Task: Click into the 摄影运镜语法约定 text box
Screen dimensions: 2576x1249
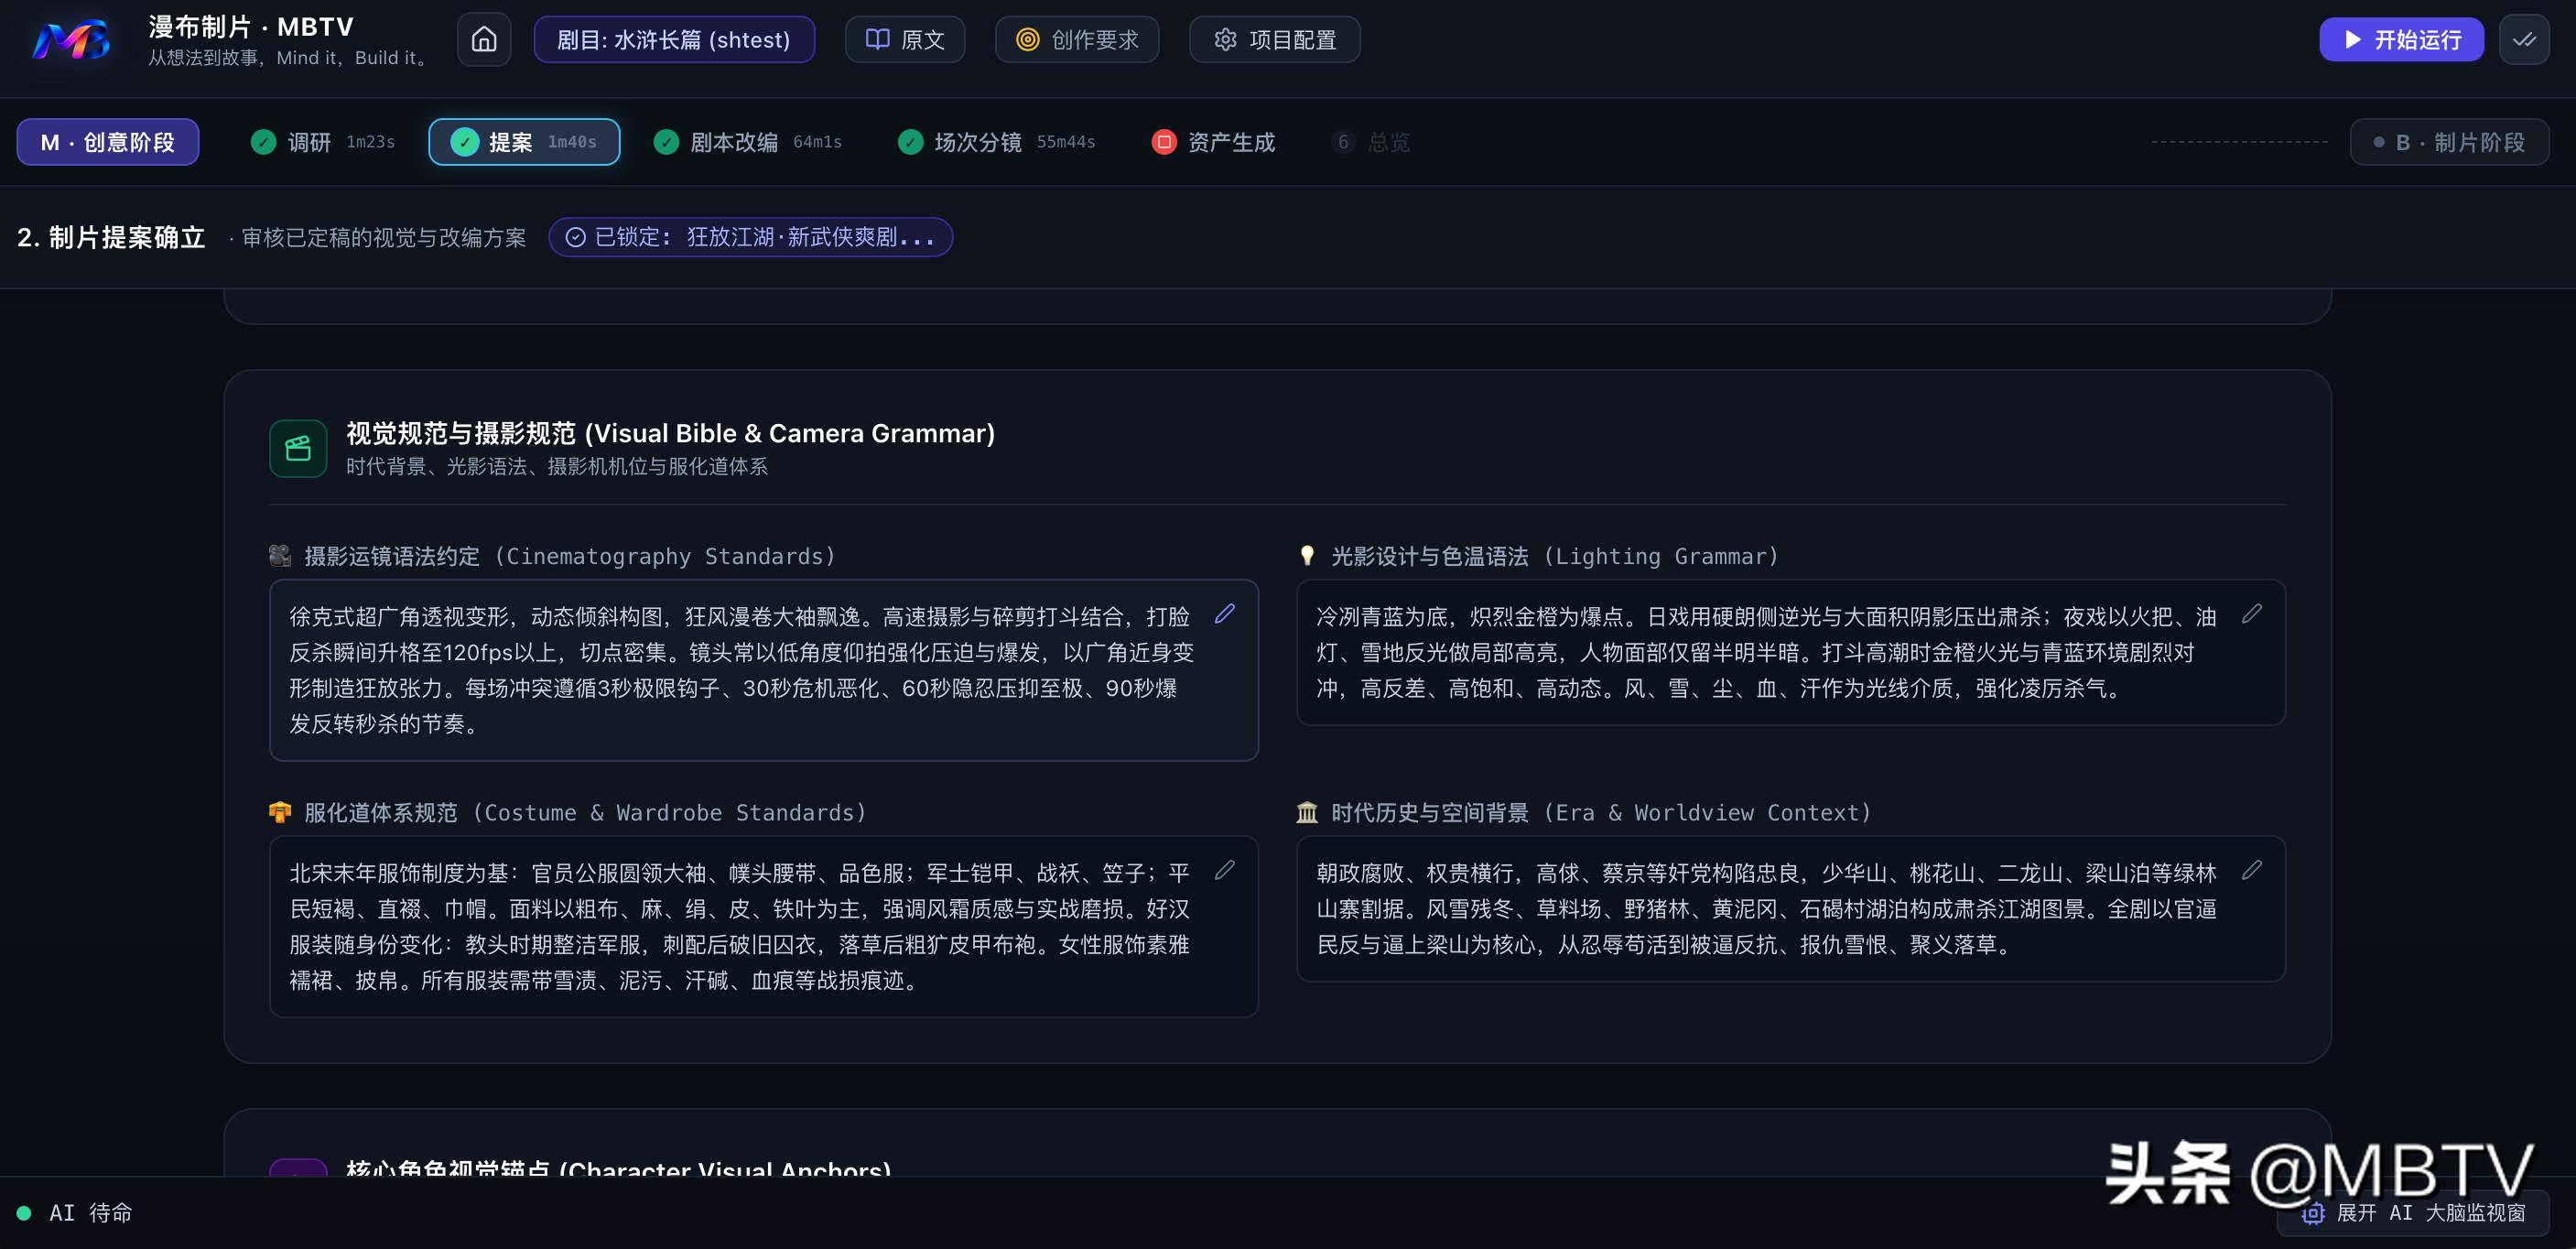Action: coord(764,670)
